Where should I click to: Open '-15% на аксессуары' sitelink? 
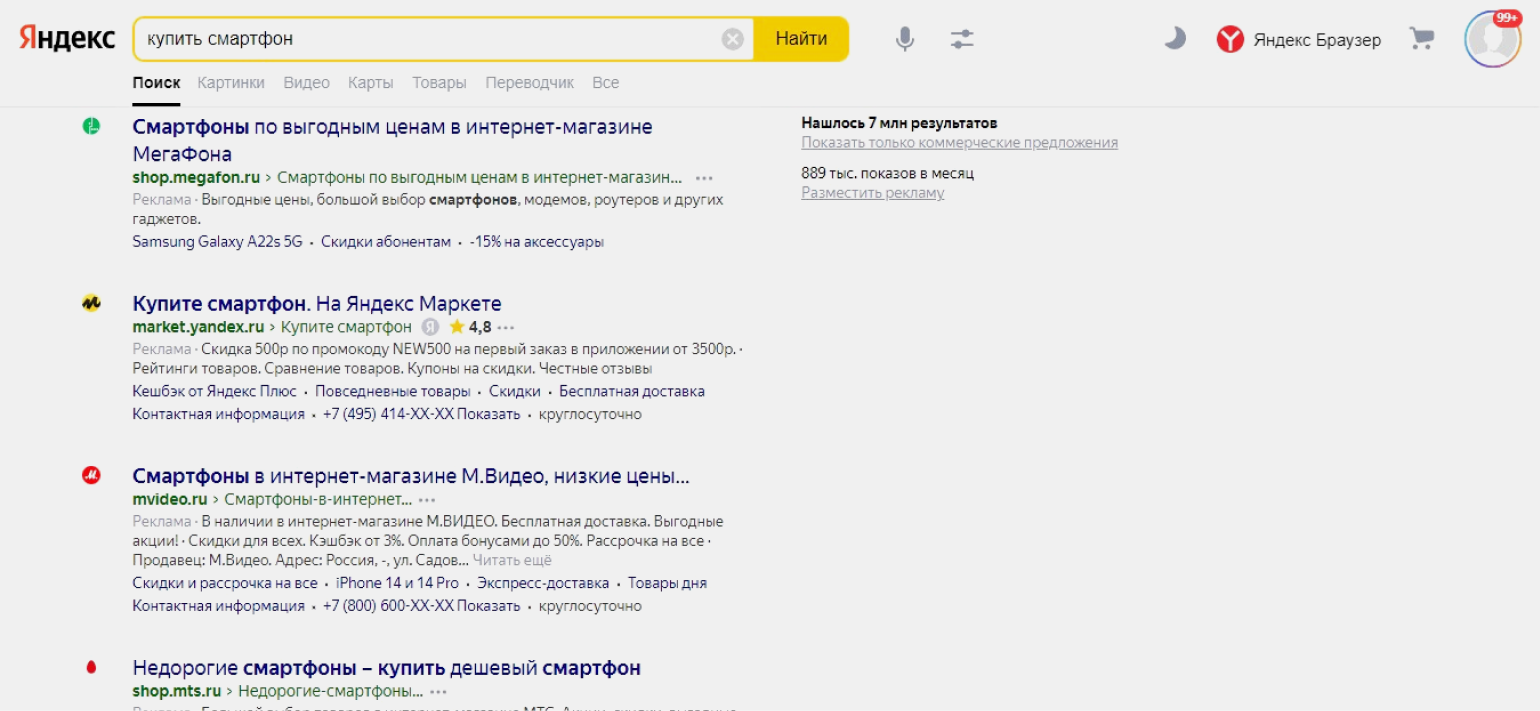pos(537,242)
